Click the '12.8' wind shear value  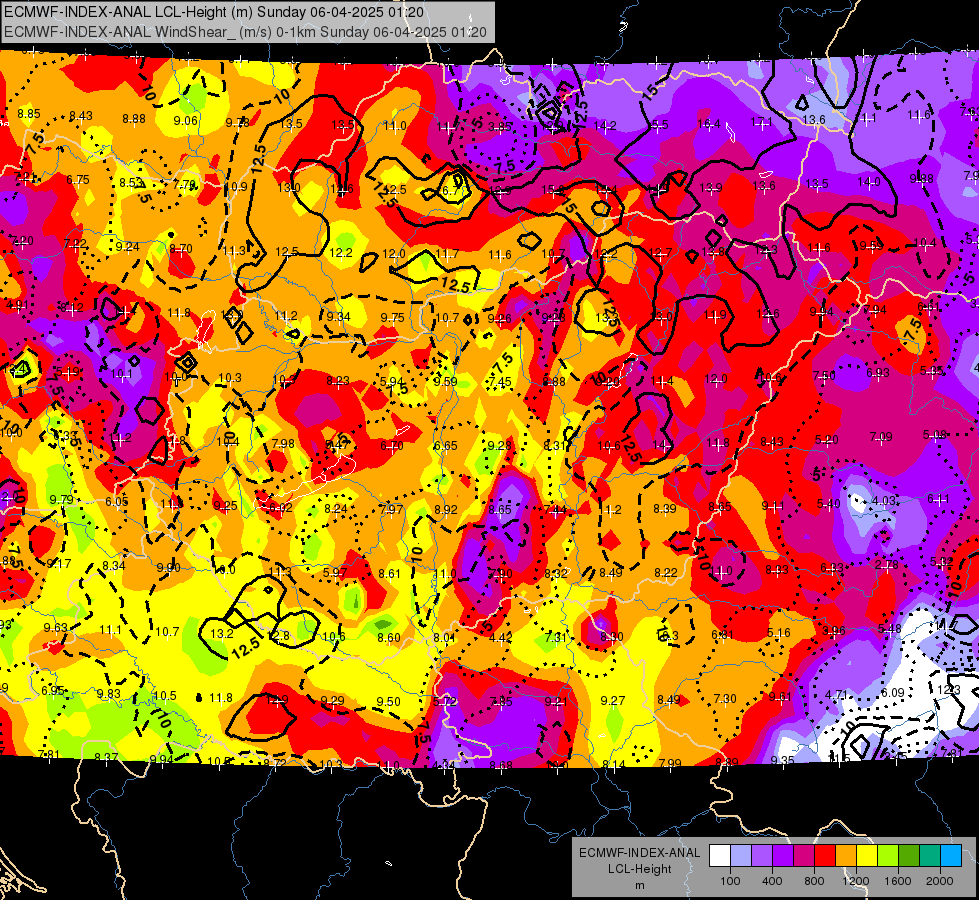coord(278,635)
